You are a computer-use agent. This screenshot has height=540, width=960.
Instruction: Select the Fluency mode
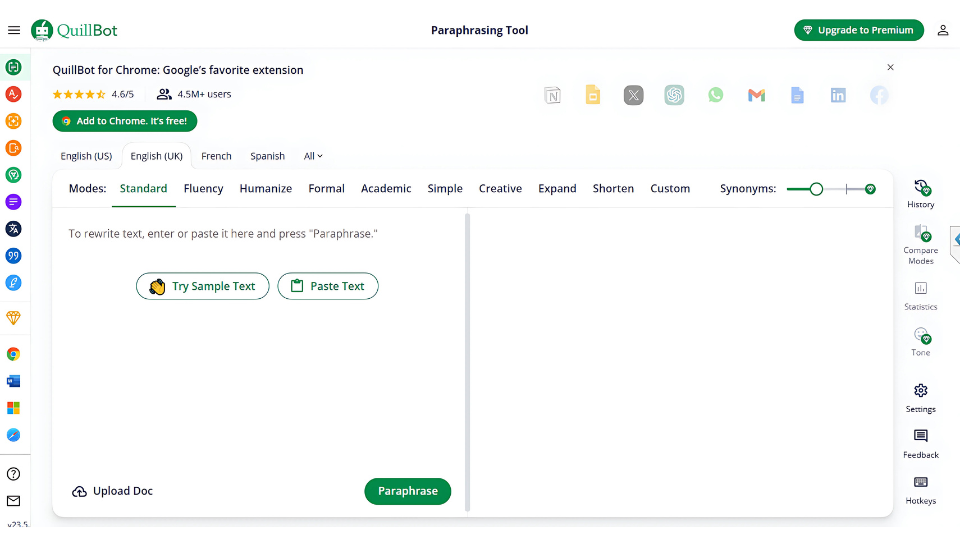pos(203,189)
